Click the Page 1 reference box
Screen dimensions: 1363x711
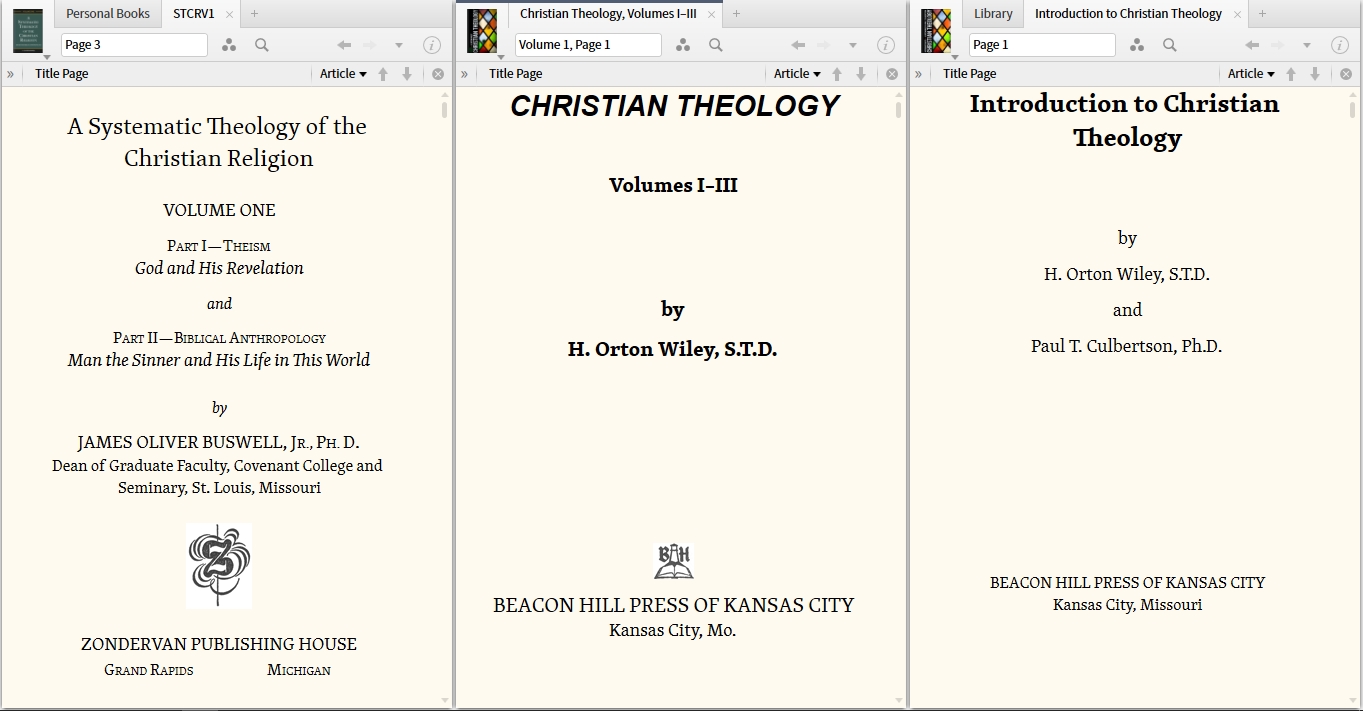point(1042,45)
